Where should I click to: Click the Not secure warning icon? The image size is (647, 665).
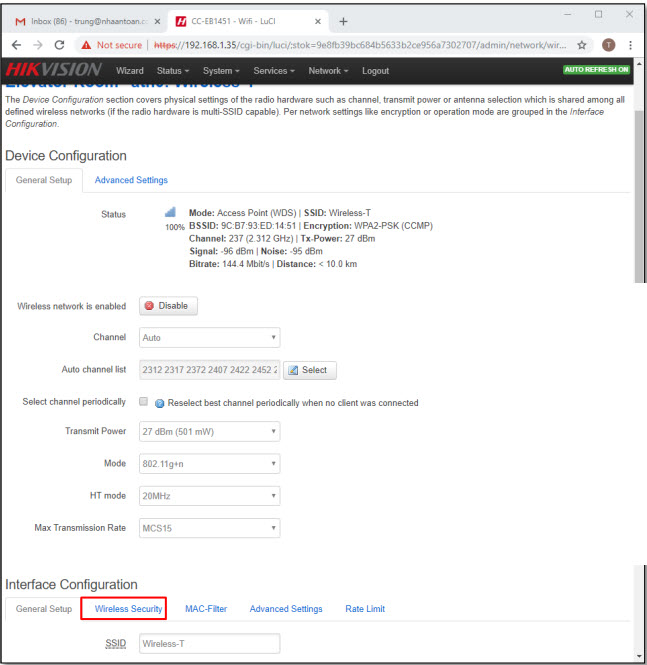86,45
